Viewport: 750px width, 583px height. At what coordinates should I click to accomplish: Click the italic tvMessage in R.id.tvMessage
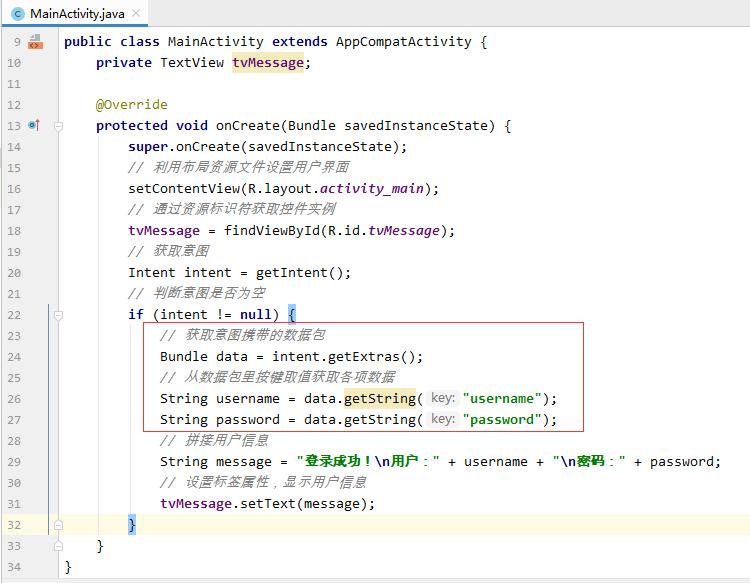[x=404, y=231]
